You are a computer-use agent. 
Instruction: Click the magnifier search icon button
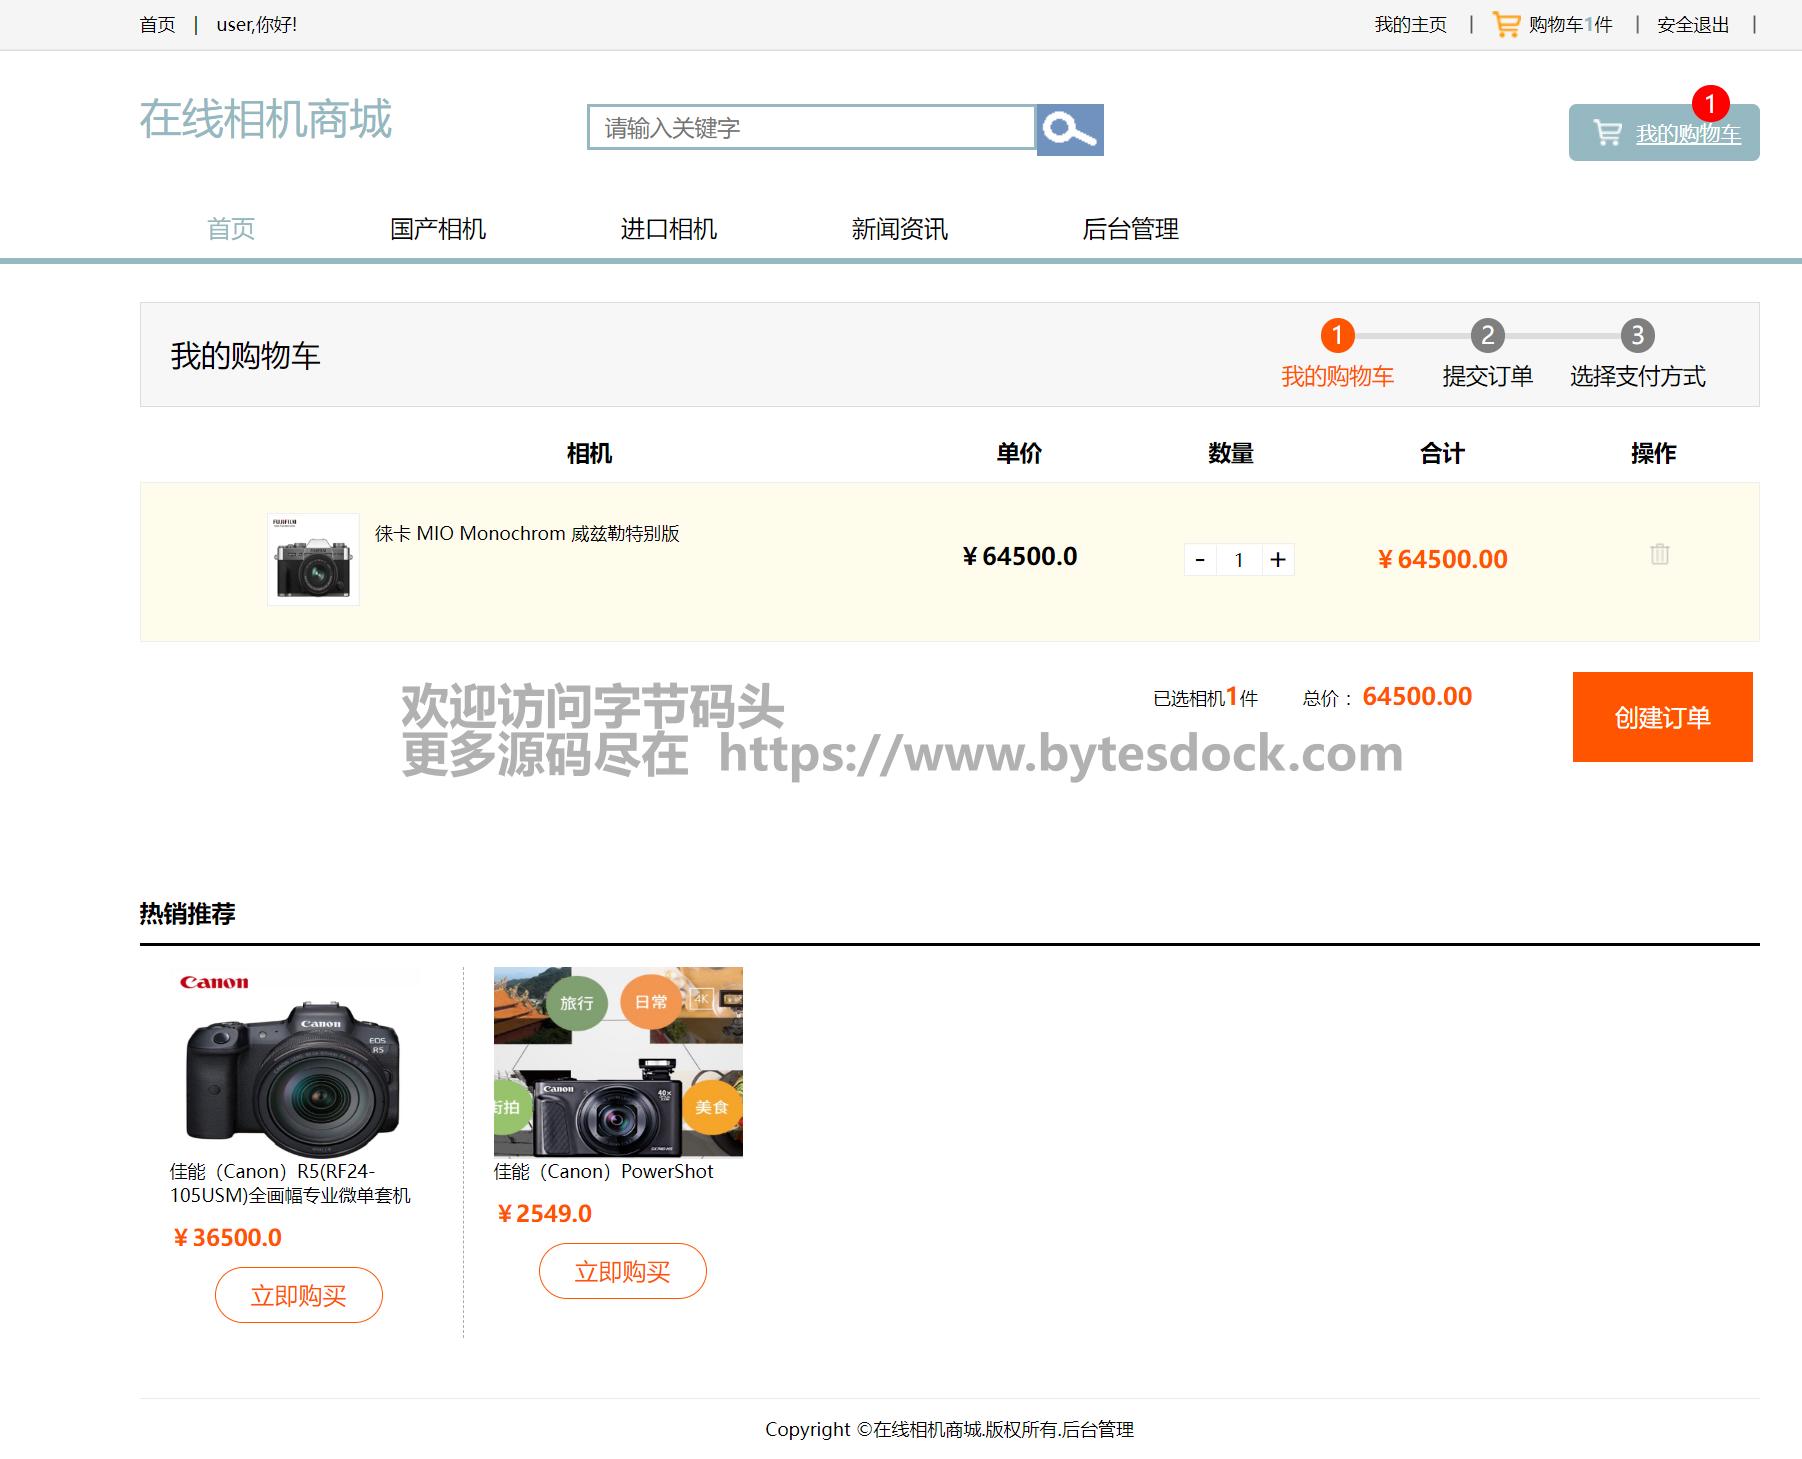click(1069, 130)
